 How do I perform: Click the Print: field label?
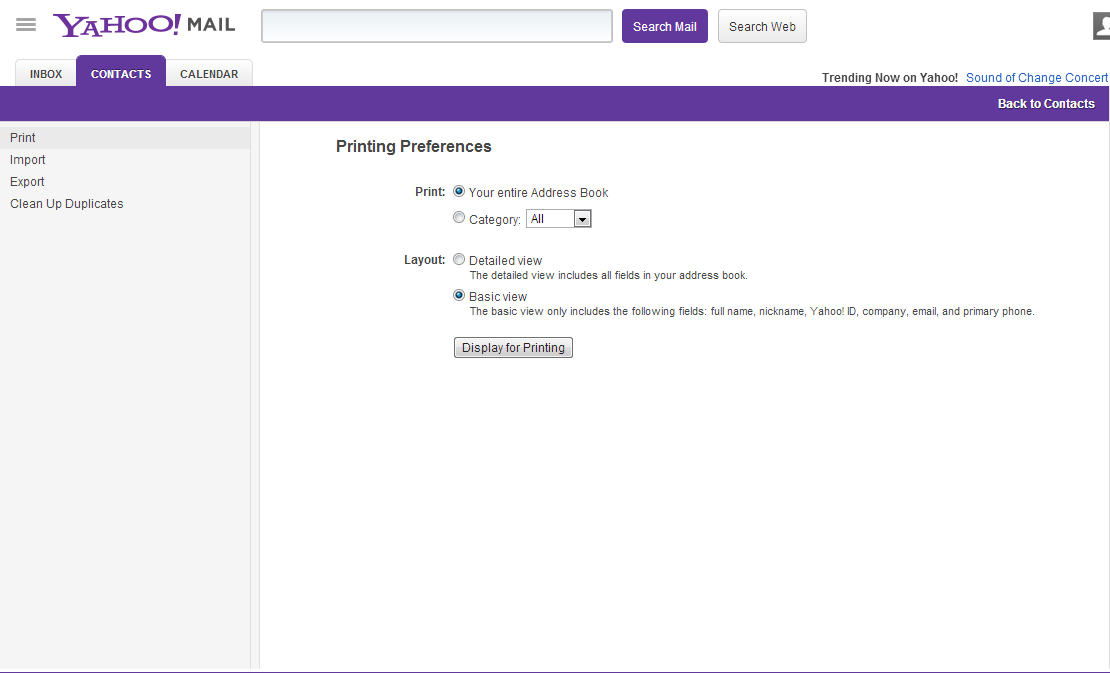pos(430,192)
